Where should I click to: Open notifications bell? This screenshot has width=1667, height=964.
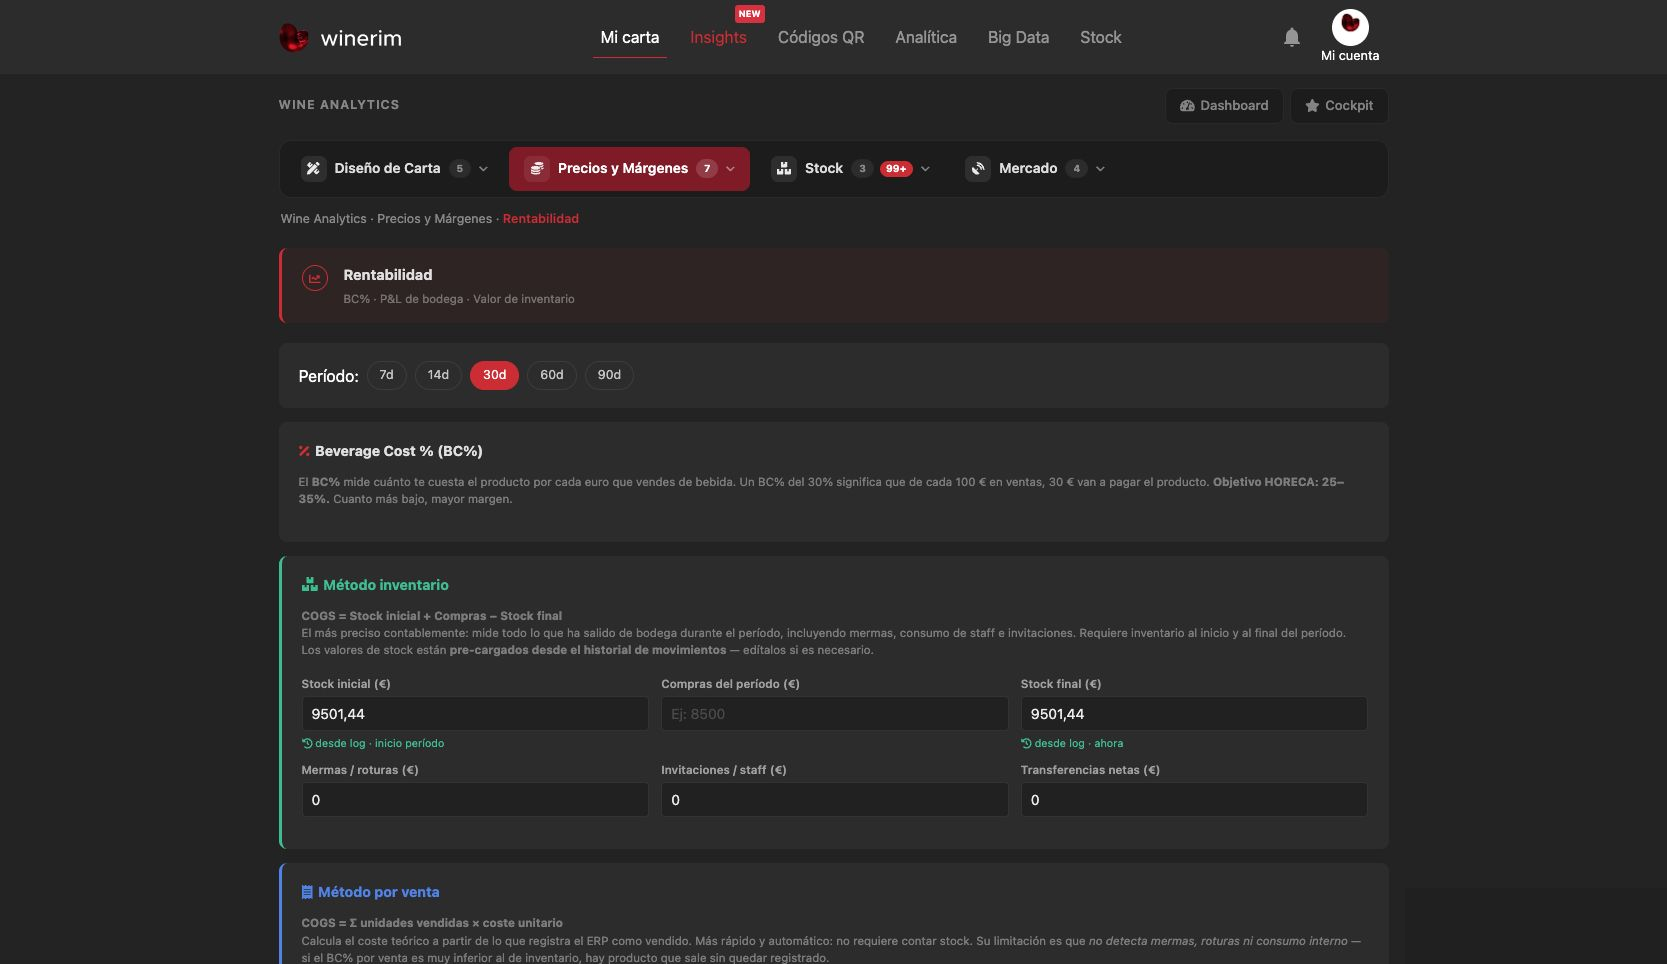1292,37
